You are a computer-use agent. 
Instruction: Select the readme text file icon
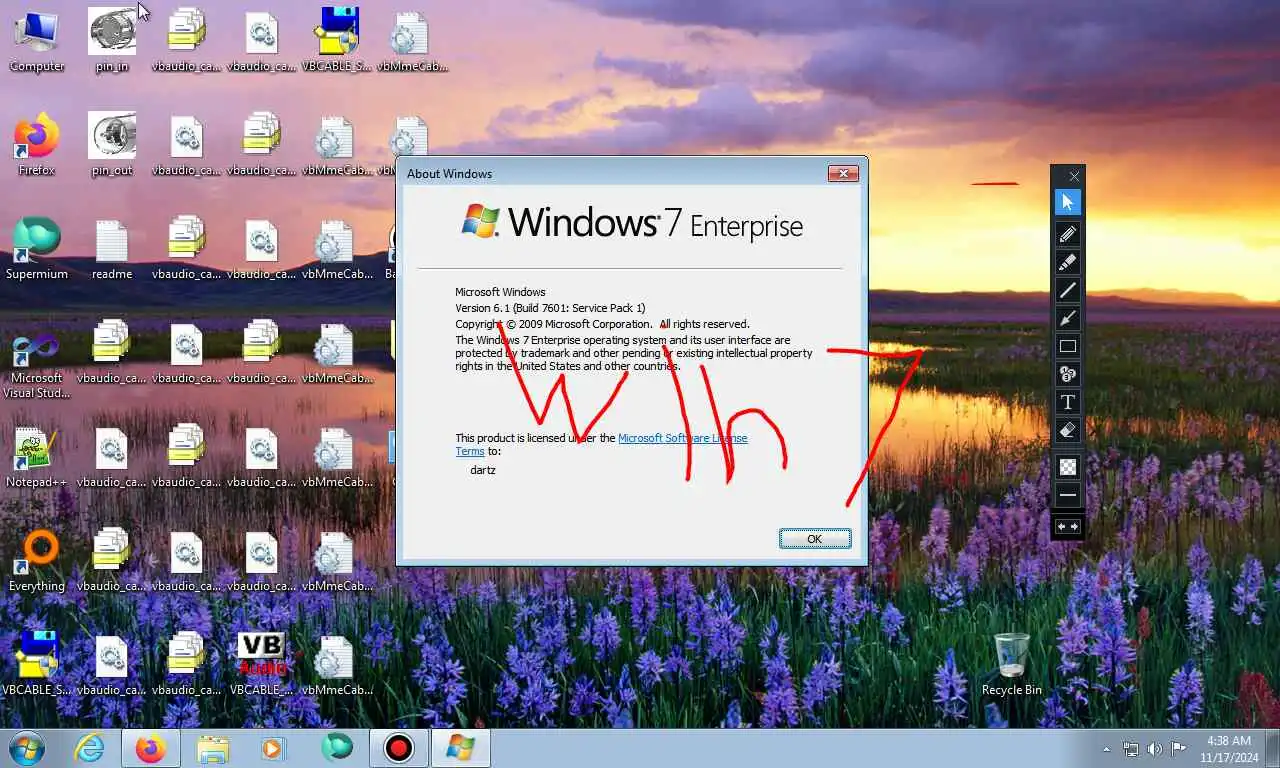(112, 249)
